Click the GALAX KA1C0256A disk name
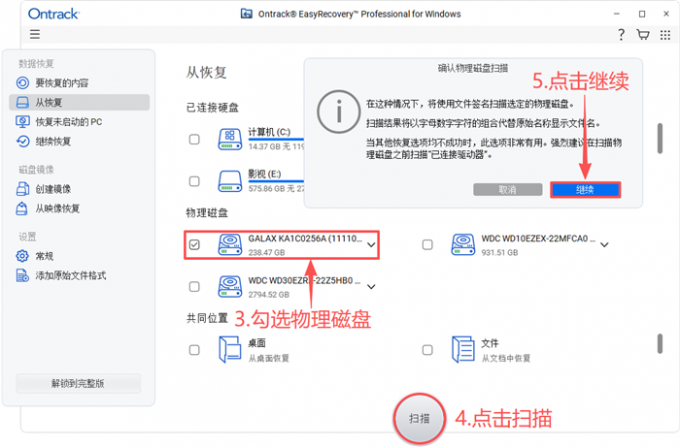Image resolution: width=680 pixels, height=447 pixels. (x=305, y=238)
